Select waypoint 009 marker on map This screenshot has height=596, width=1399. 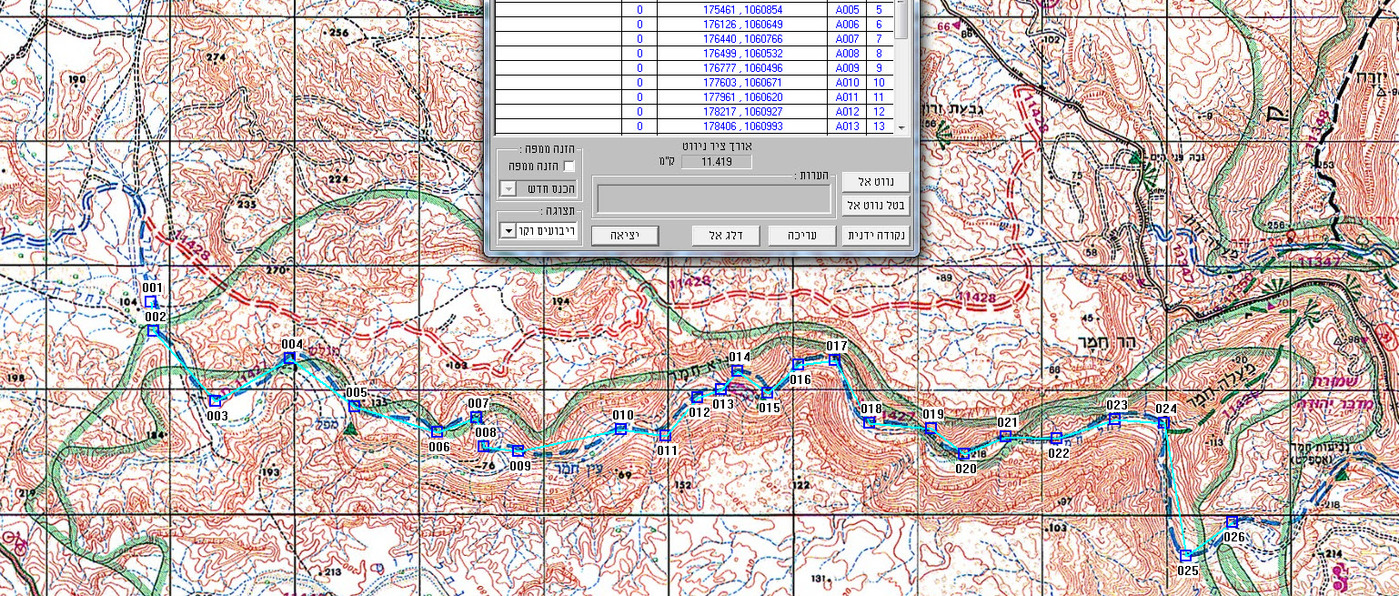[518, 451]
